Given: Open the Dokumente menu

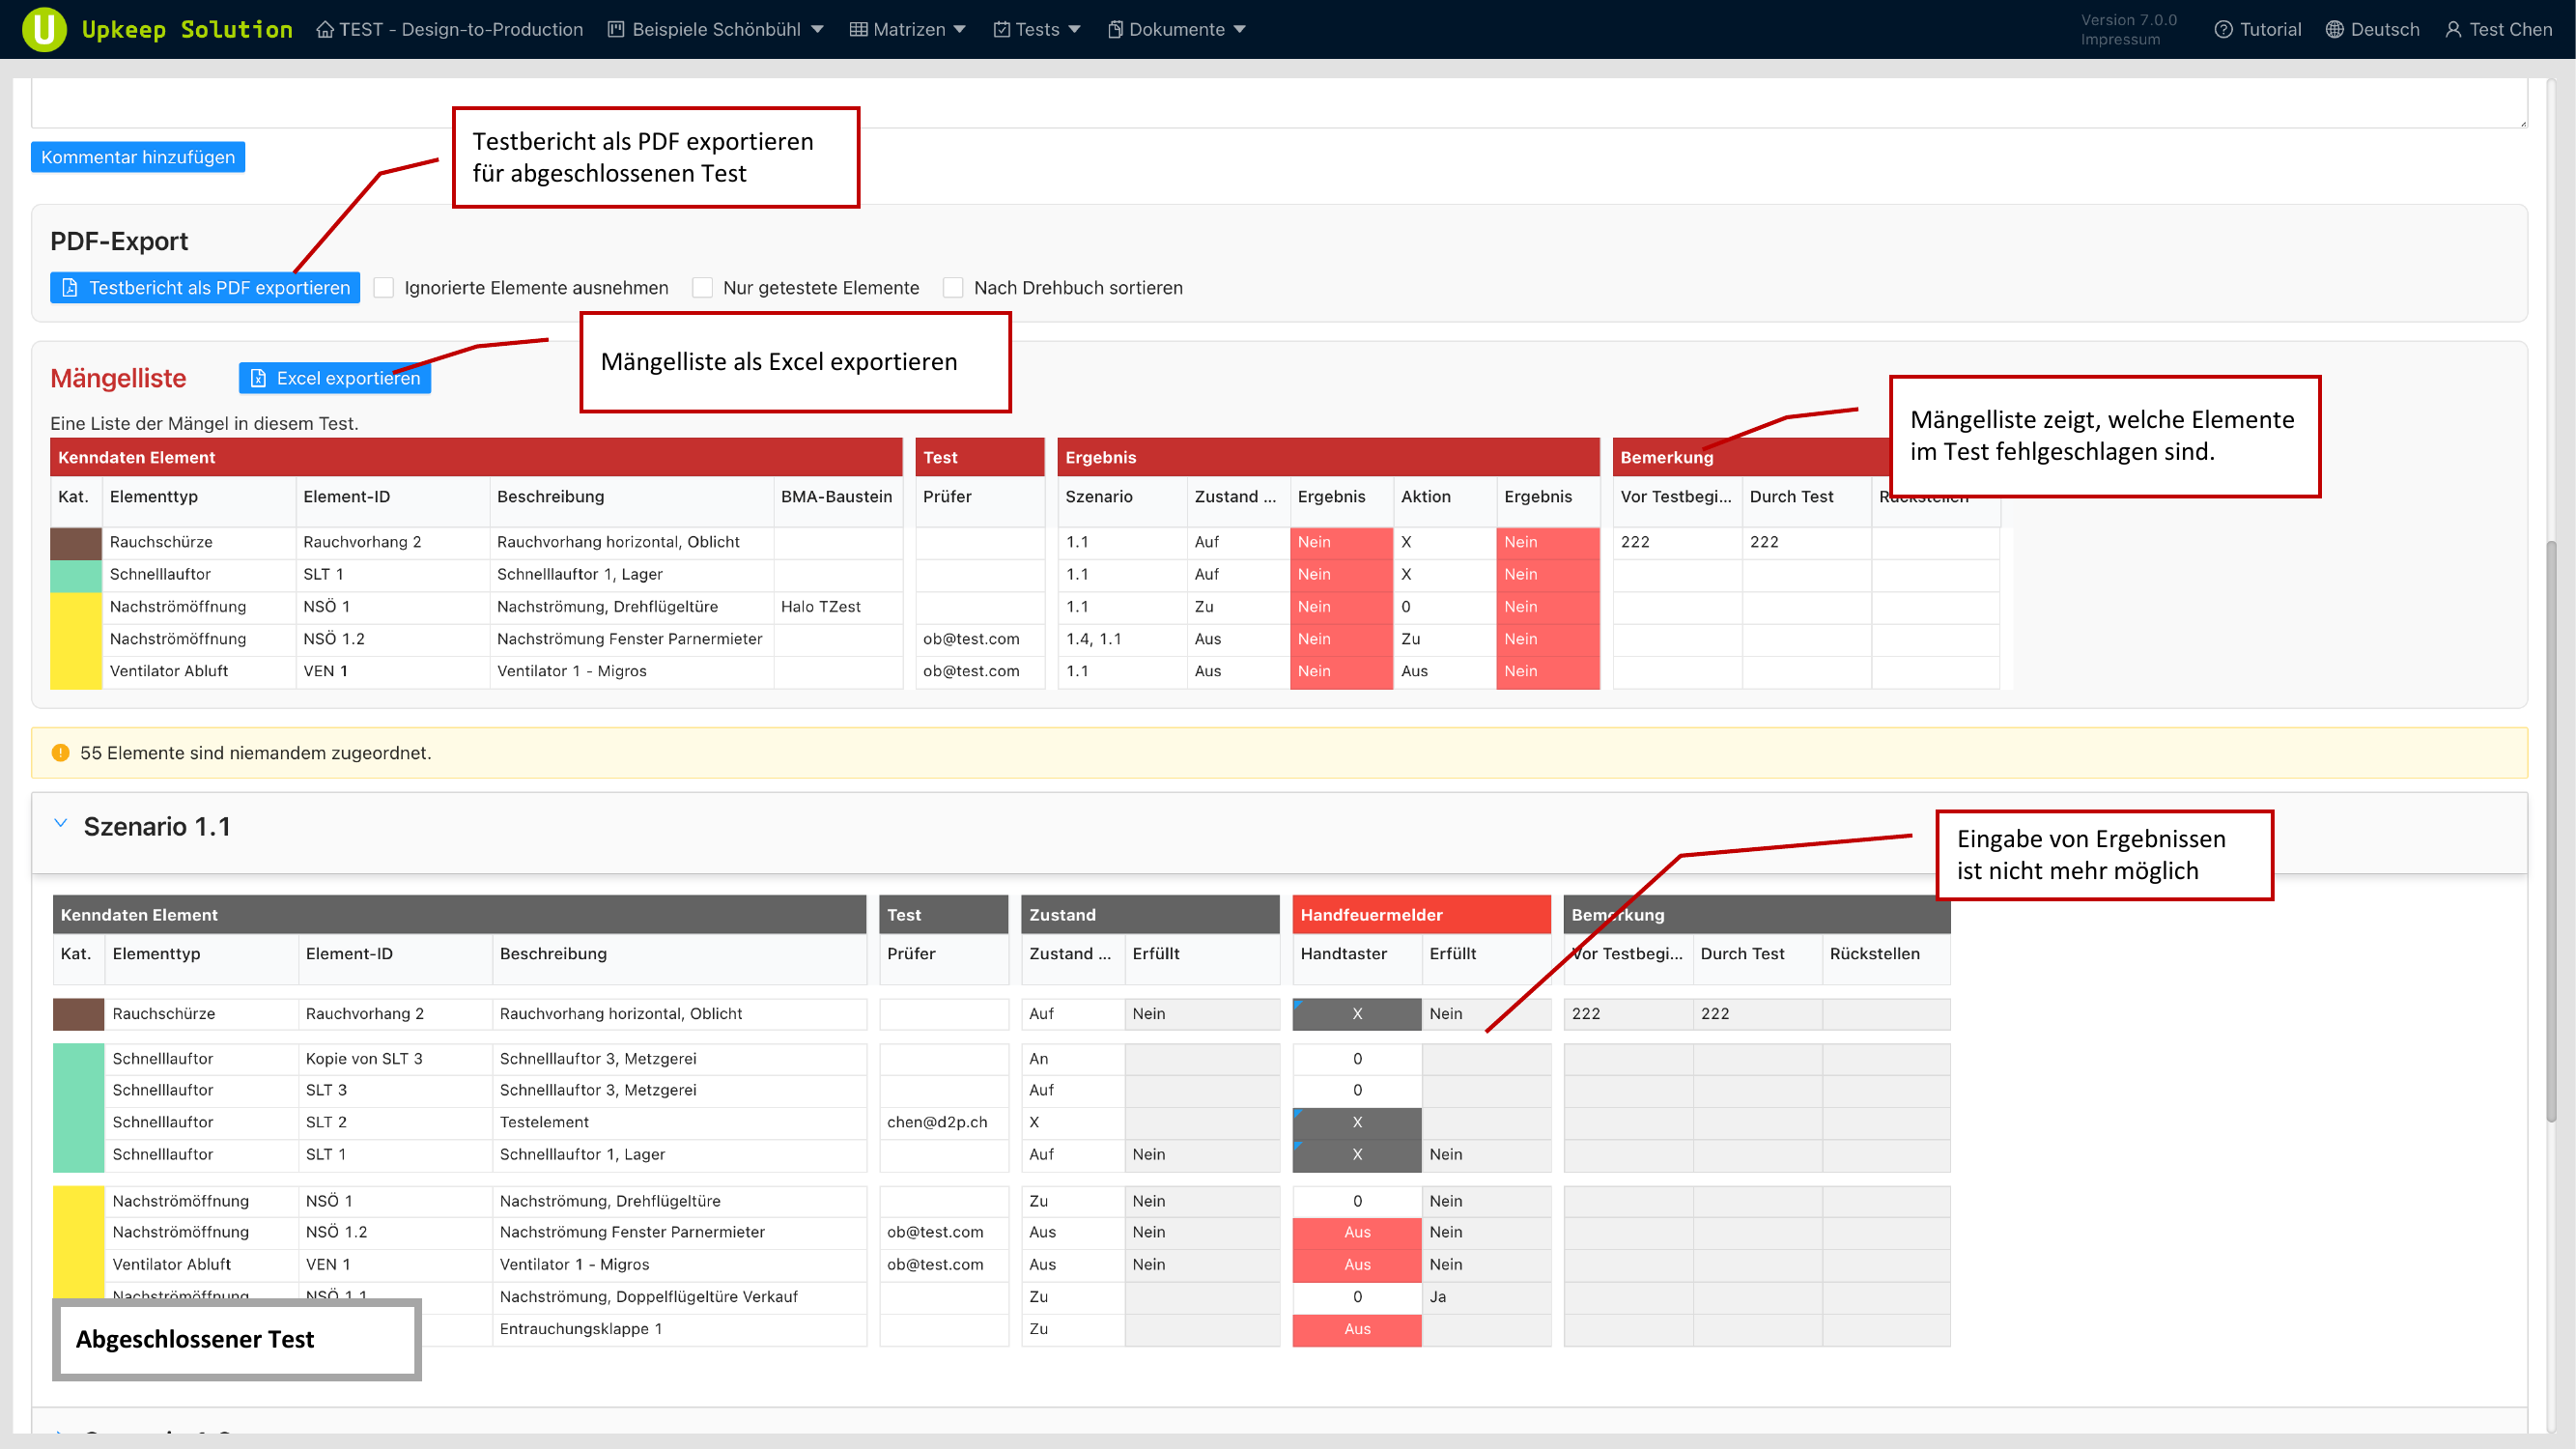Looking at the screenshot, I should pos(1176,29).
